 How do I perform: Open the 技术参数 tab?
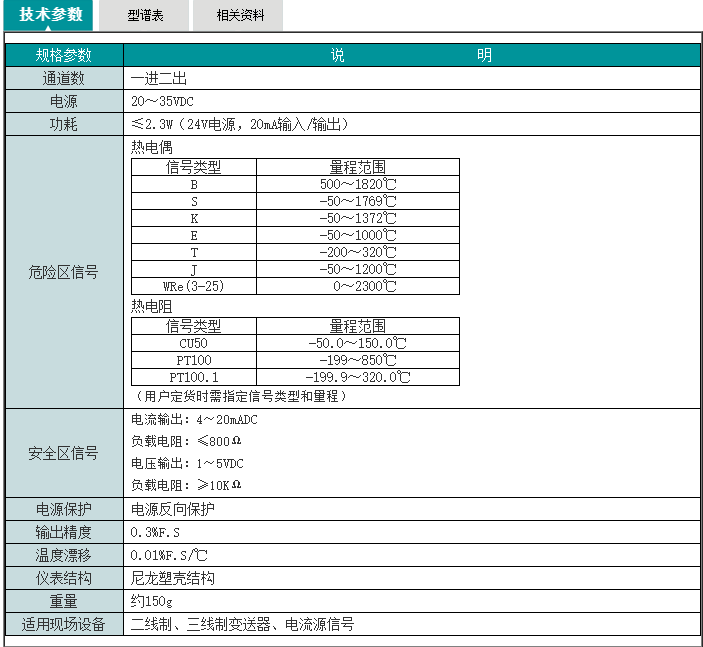[48, 15]
